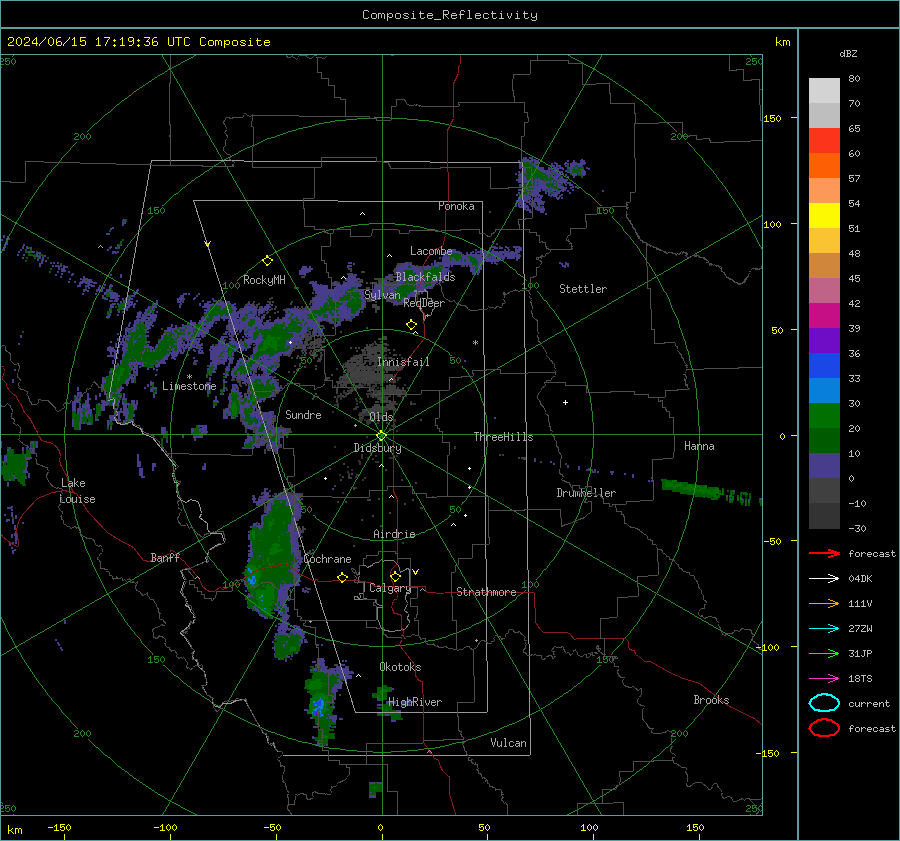Click the Drumheller label
Image resolution: width=900 pixels, height=841 pixels.
(x=586, y=493)
